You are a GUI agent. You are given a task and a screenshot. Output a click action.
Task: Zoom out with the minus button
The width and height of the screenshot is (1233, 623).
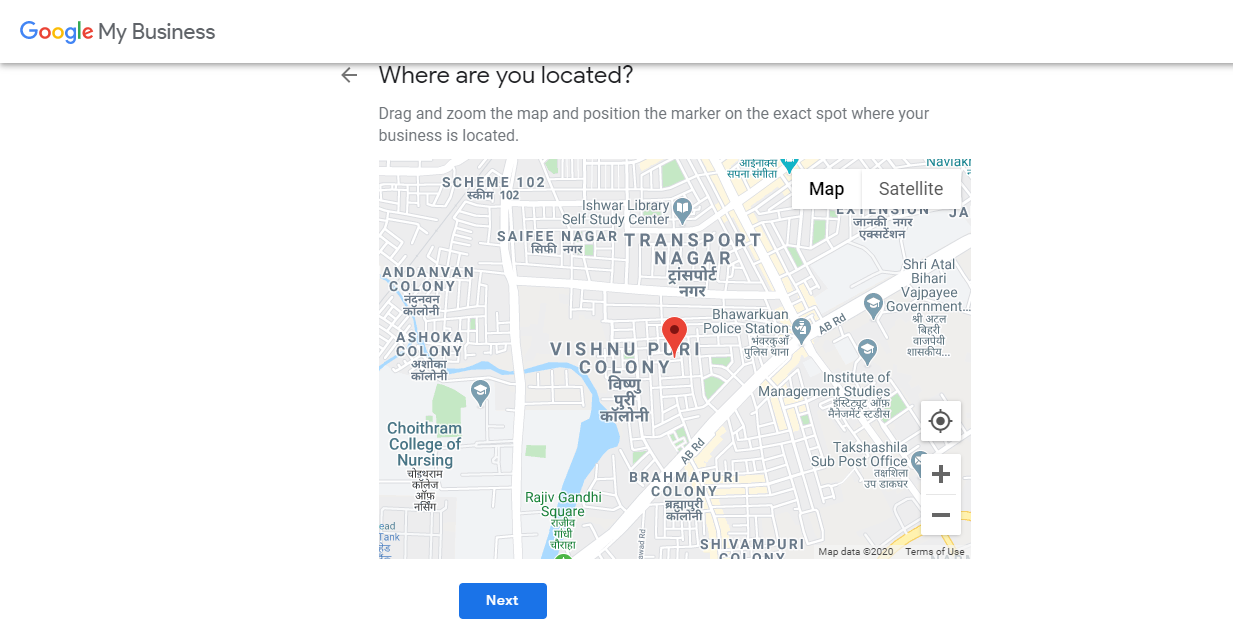pos(940,515)
